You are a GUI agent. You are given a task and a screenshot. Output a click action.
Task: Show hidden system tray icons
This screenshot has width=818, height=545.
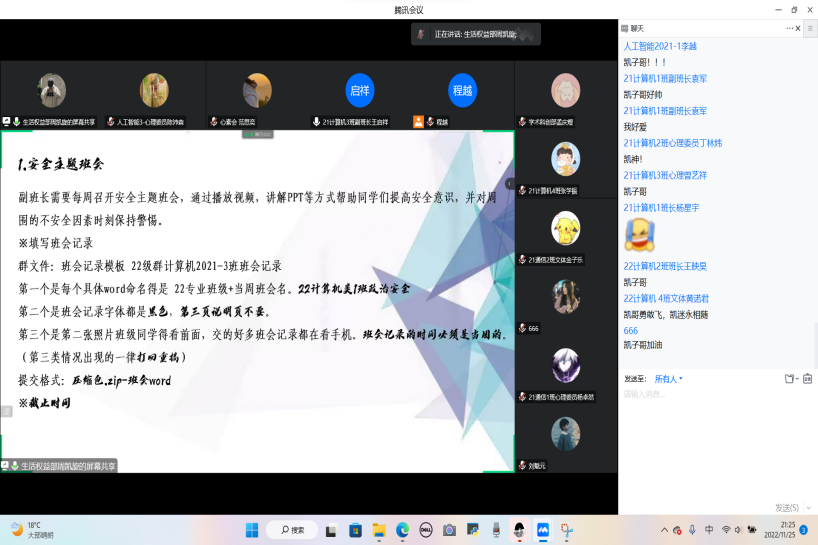[x=664, y=529]
